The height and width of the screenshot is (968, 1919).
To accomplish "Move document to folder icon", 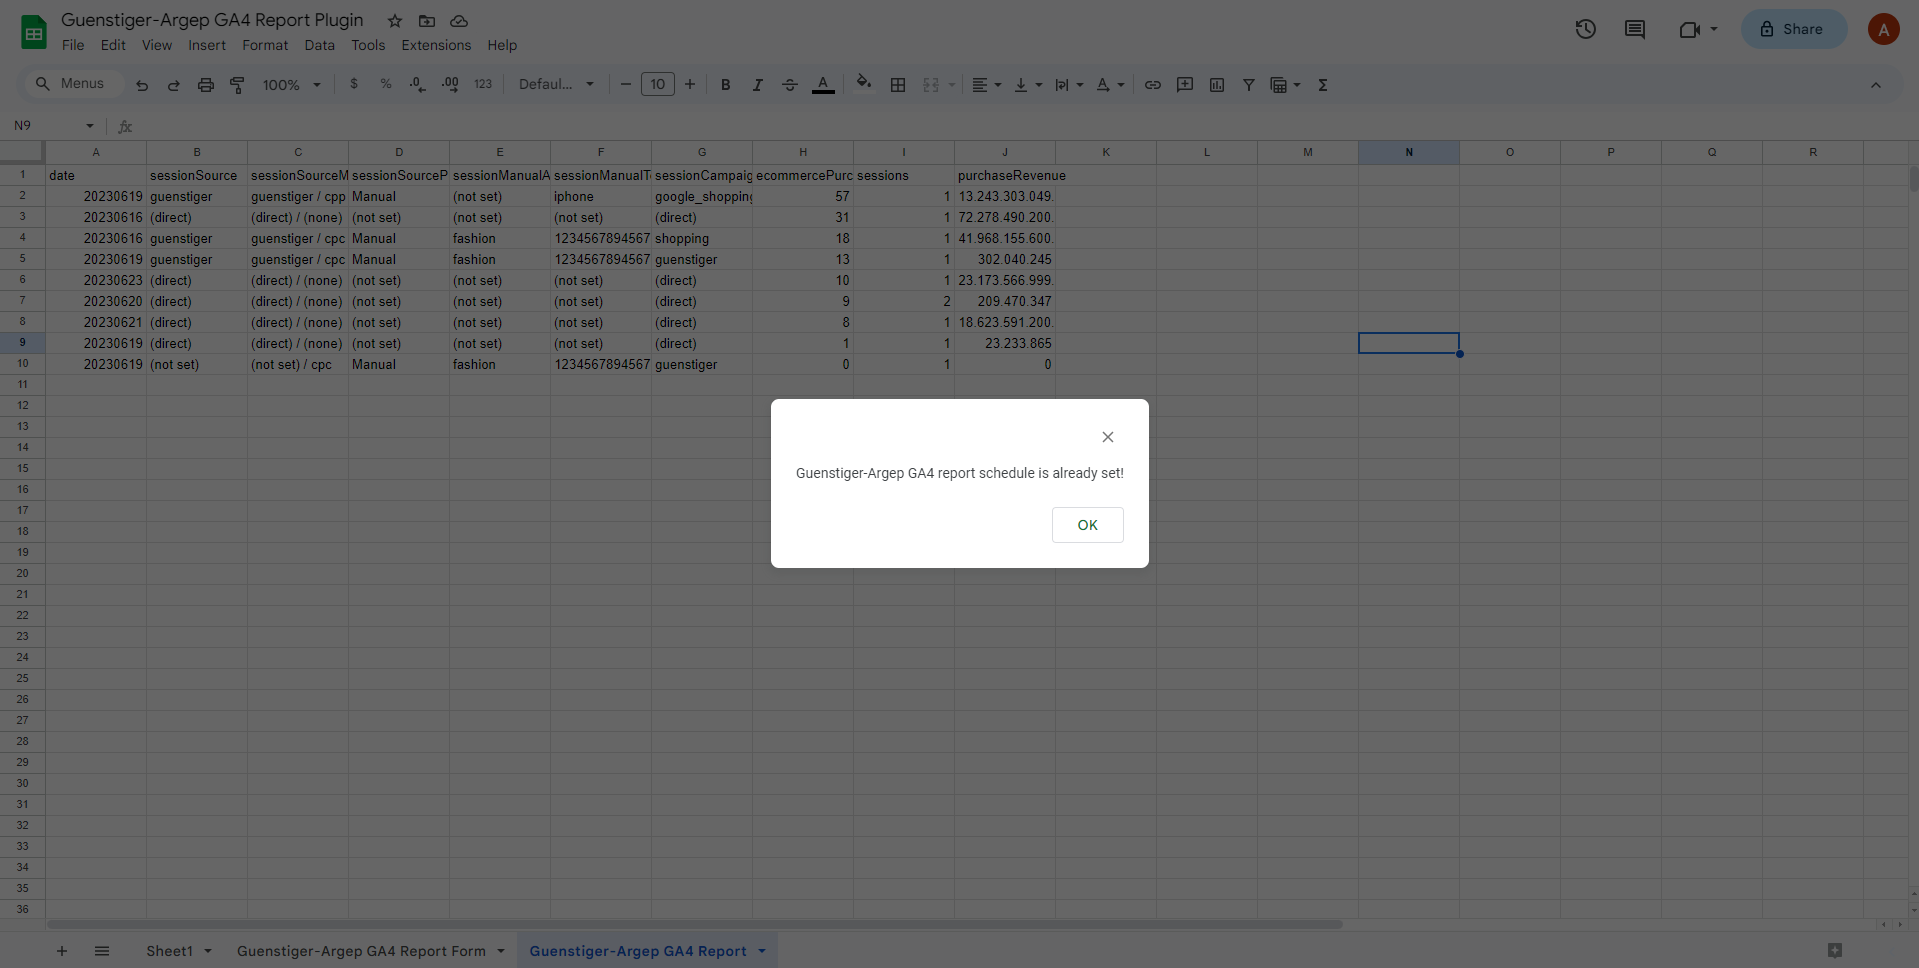I will tap(427, 21).
